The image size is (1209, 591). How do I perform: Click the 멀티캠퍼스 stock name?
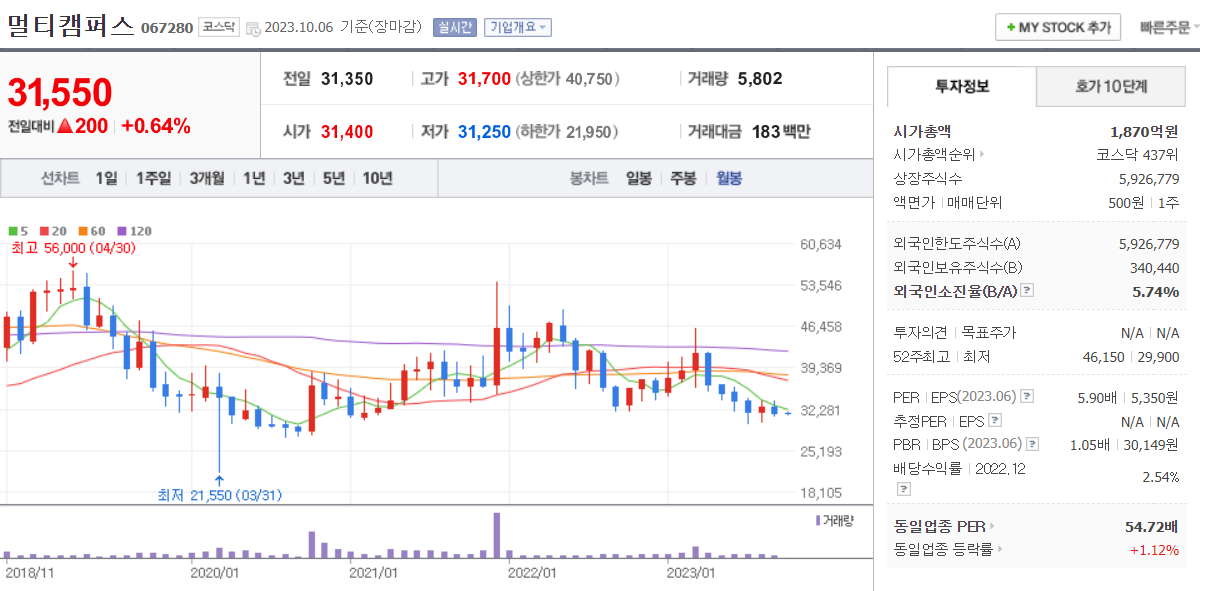coord(70,26)
